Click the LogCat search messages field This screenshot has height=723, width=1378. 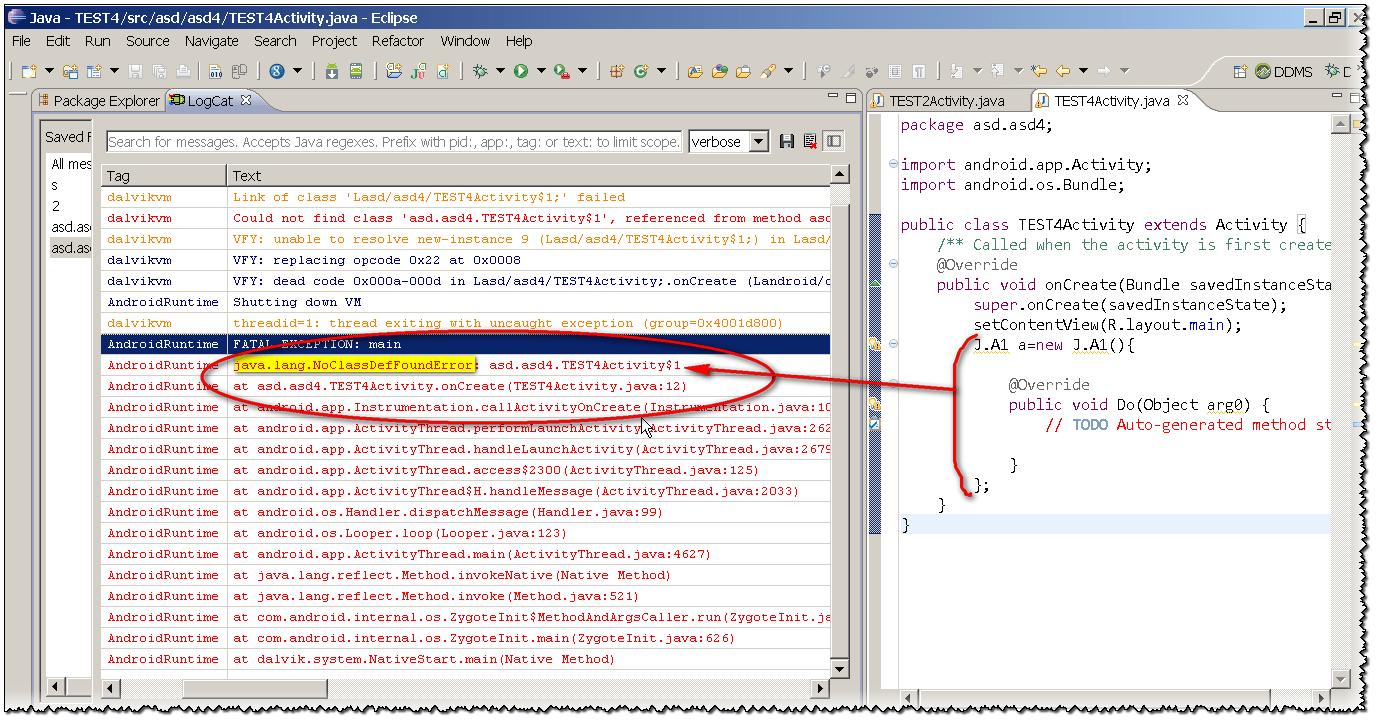click(394, 142)
